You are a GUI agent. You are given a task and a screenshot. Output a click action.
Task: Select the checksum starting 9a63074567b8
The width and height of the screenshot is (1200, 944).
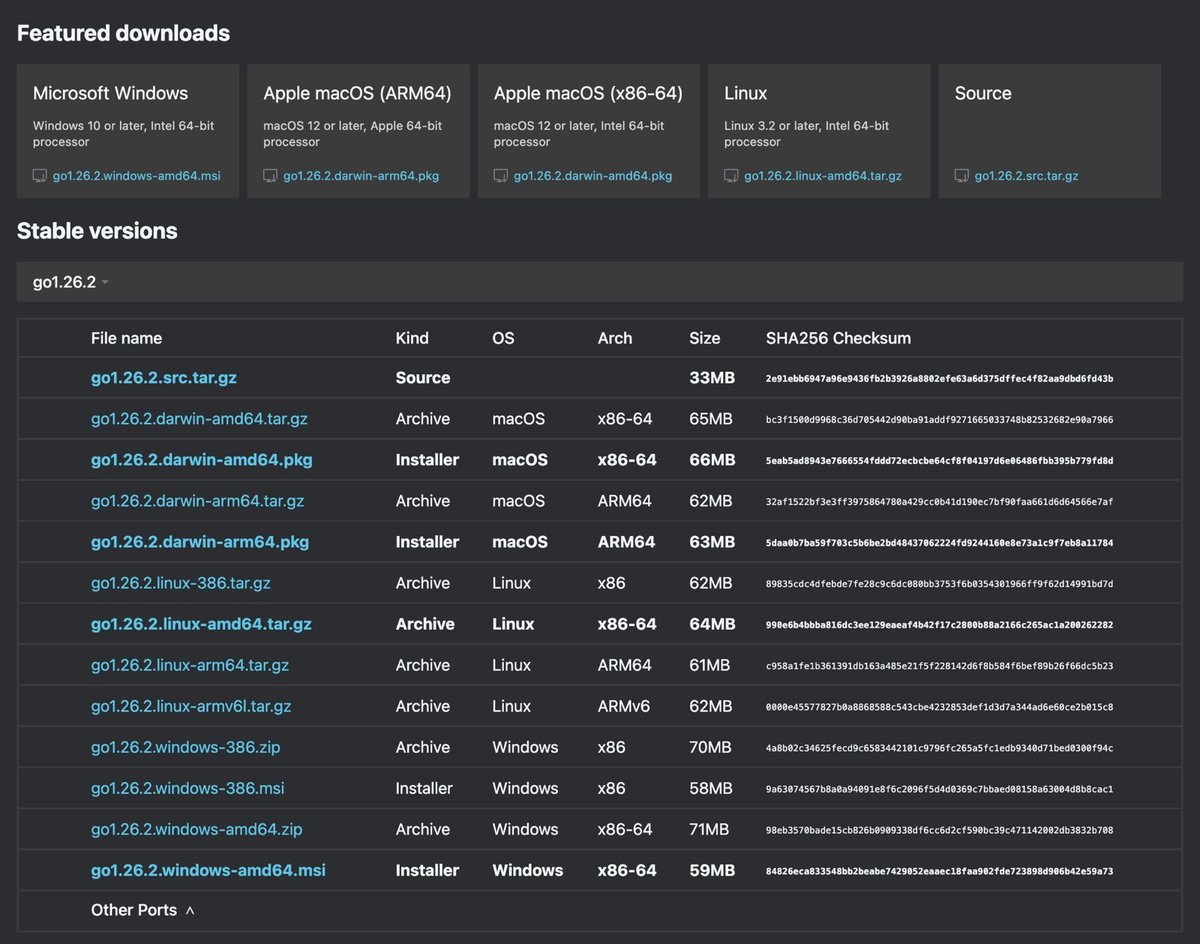click(939, 789)
